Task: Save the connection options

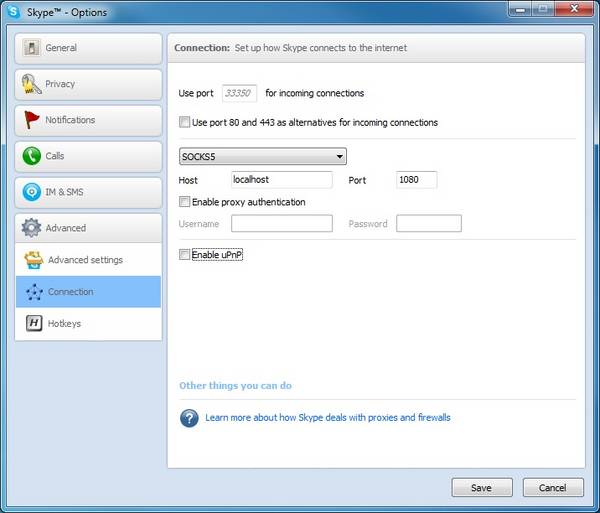Action: 482,487
